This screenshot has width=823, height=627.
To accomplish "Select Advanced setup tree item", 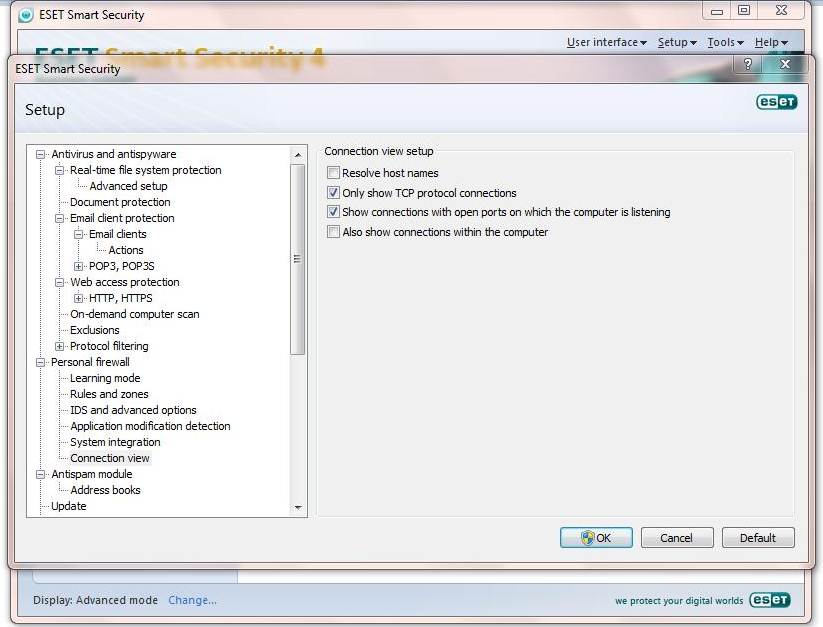I will tap(128, 186).
